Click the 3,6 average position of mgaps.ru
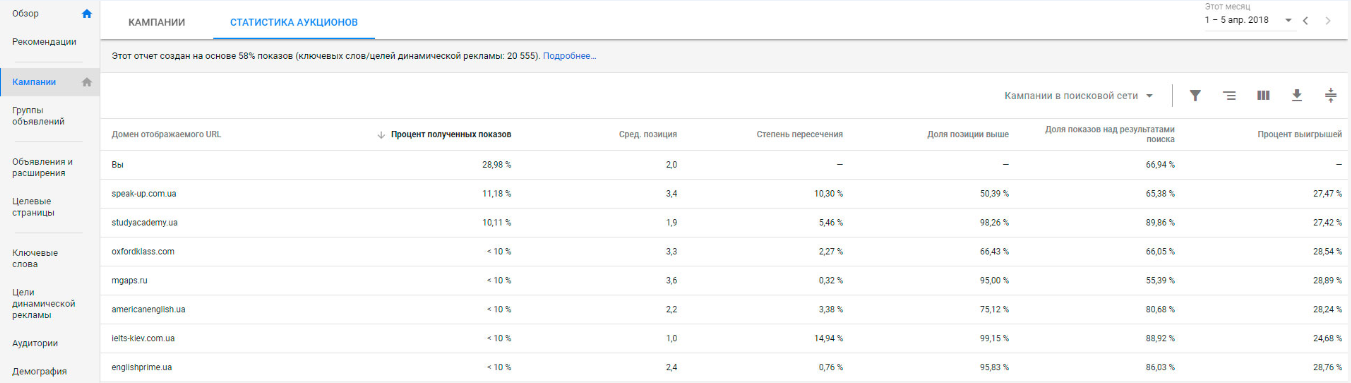 pos(672,281)
